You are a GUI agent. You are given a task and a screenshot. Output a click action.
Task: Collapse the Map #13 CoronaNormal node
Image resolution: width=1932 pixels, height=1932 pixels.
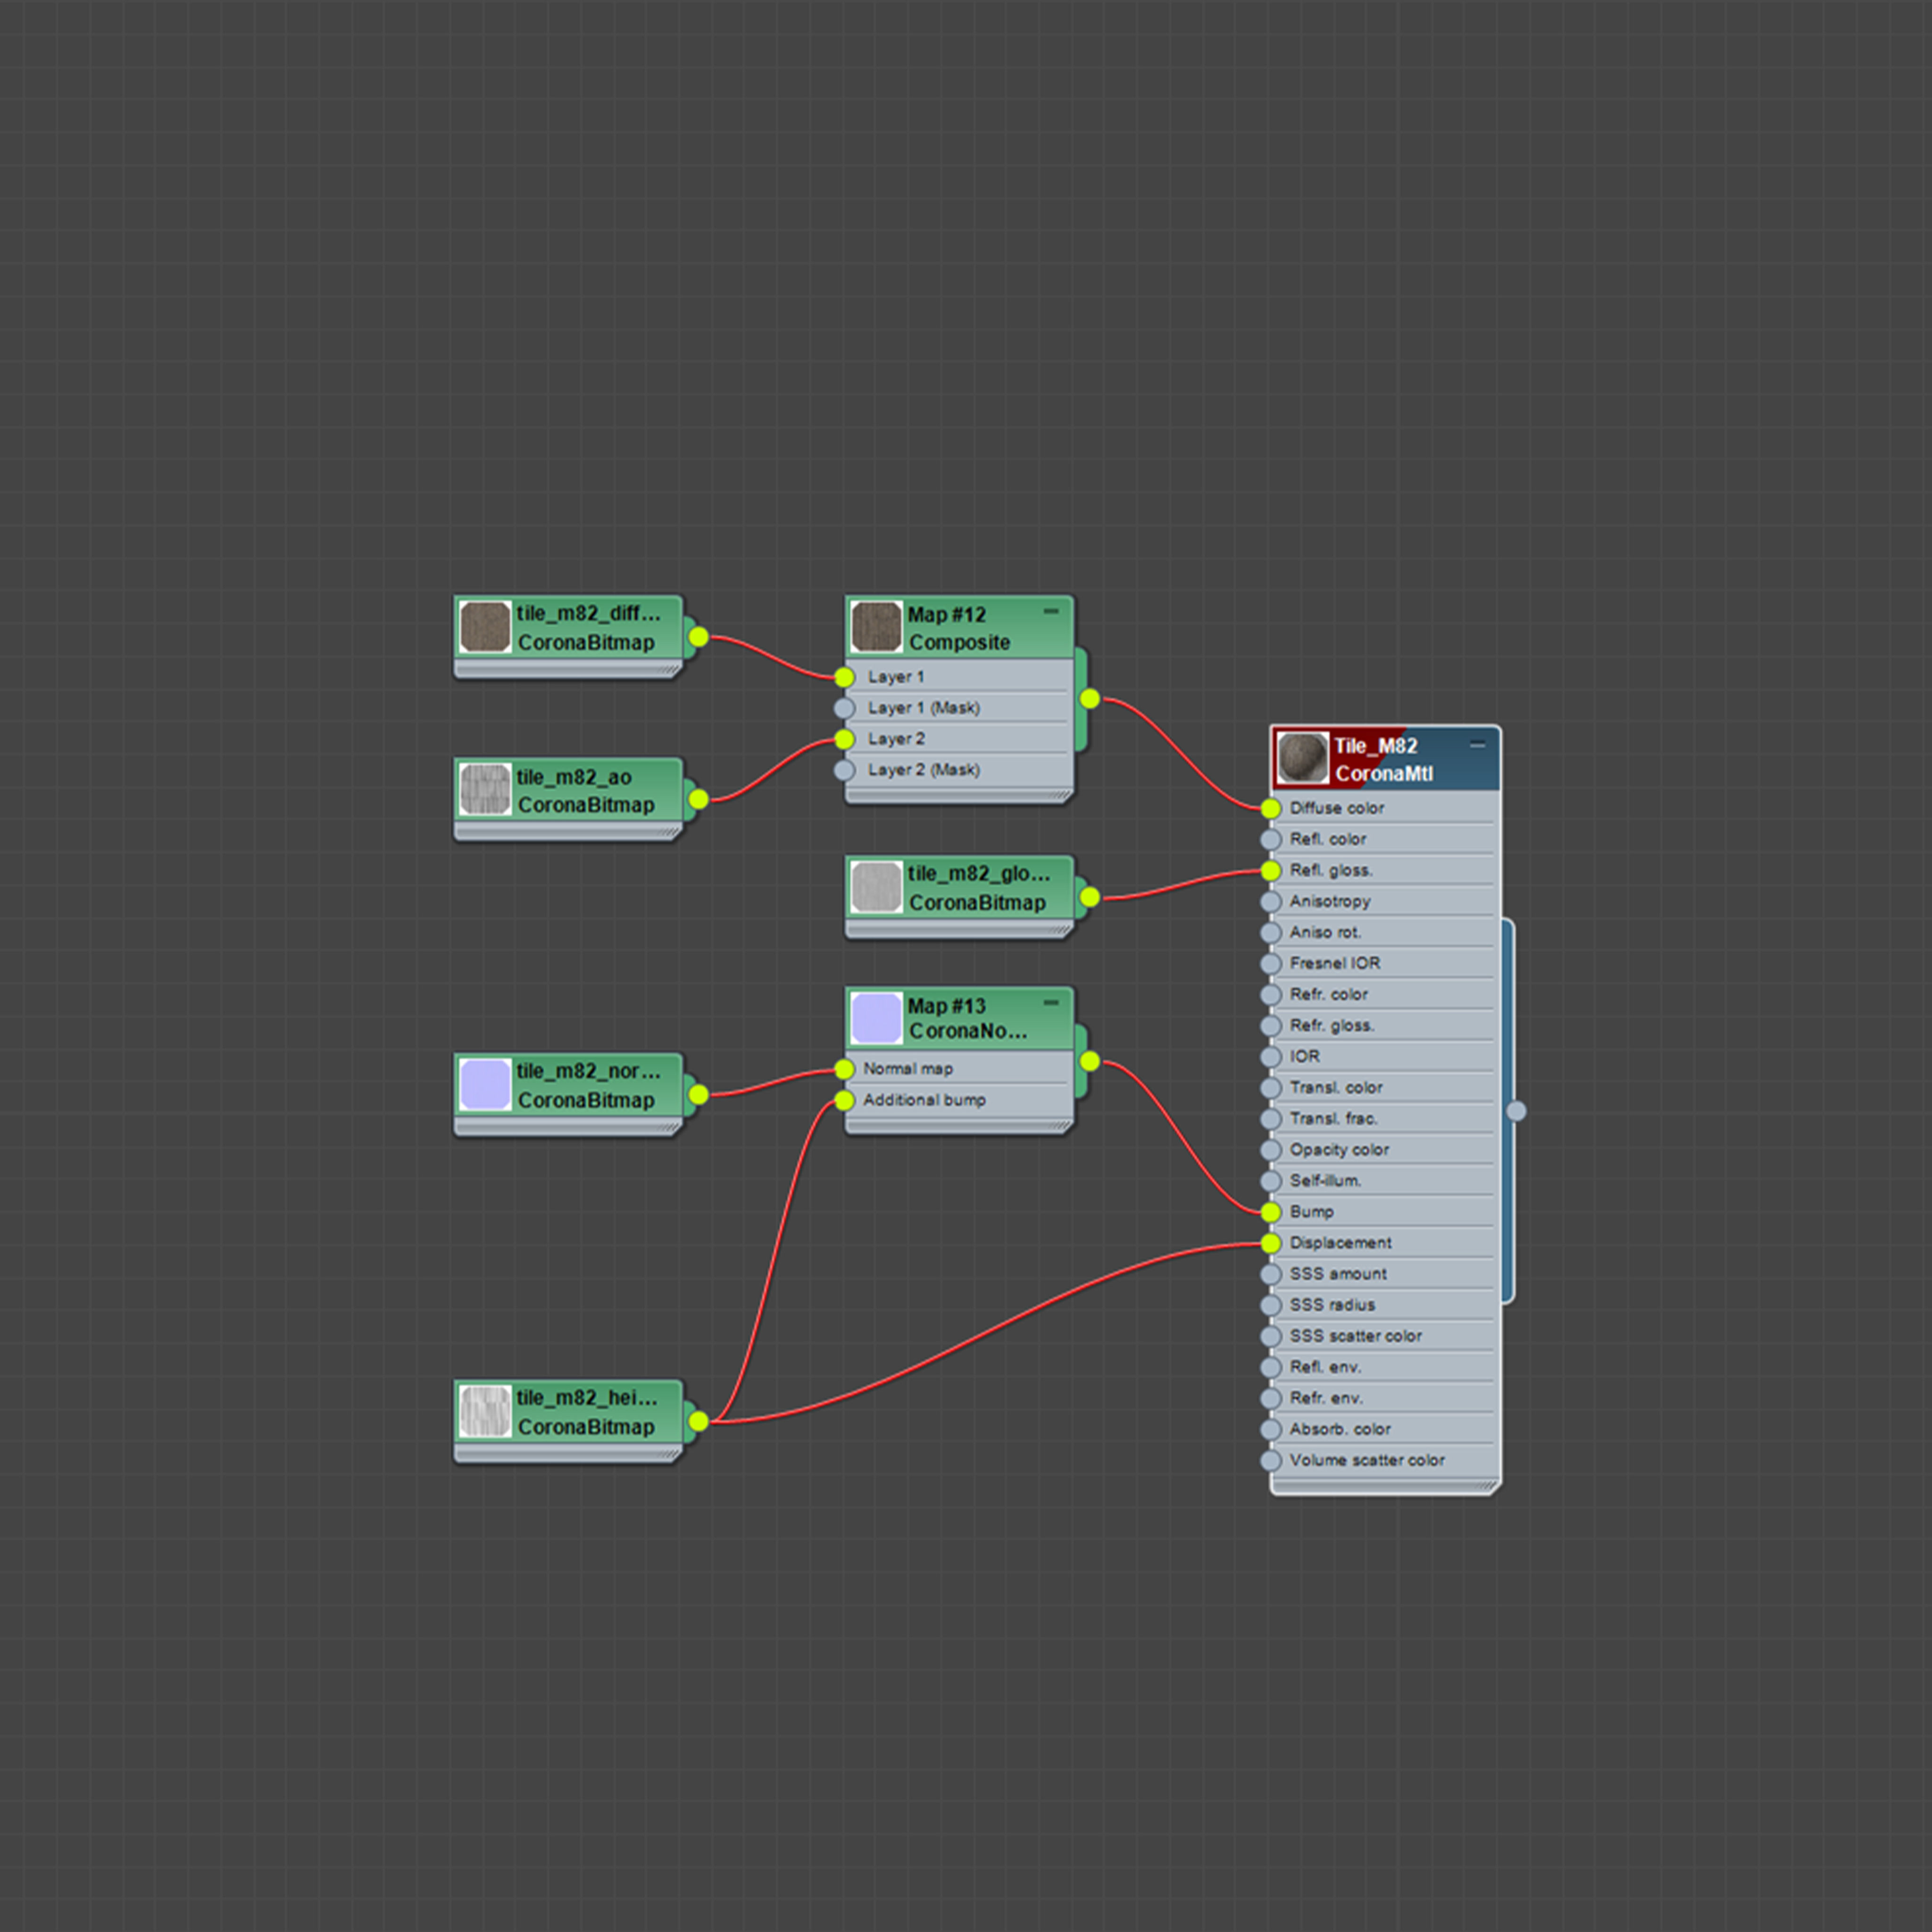coord(1050,1002)
